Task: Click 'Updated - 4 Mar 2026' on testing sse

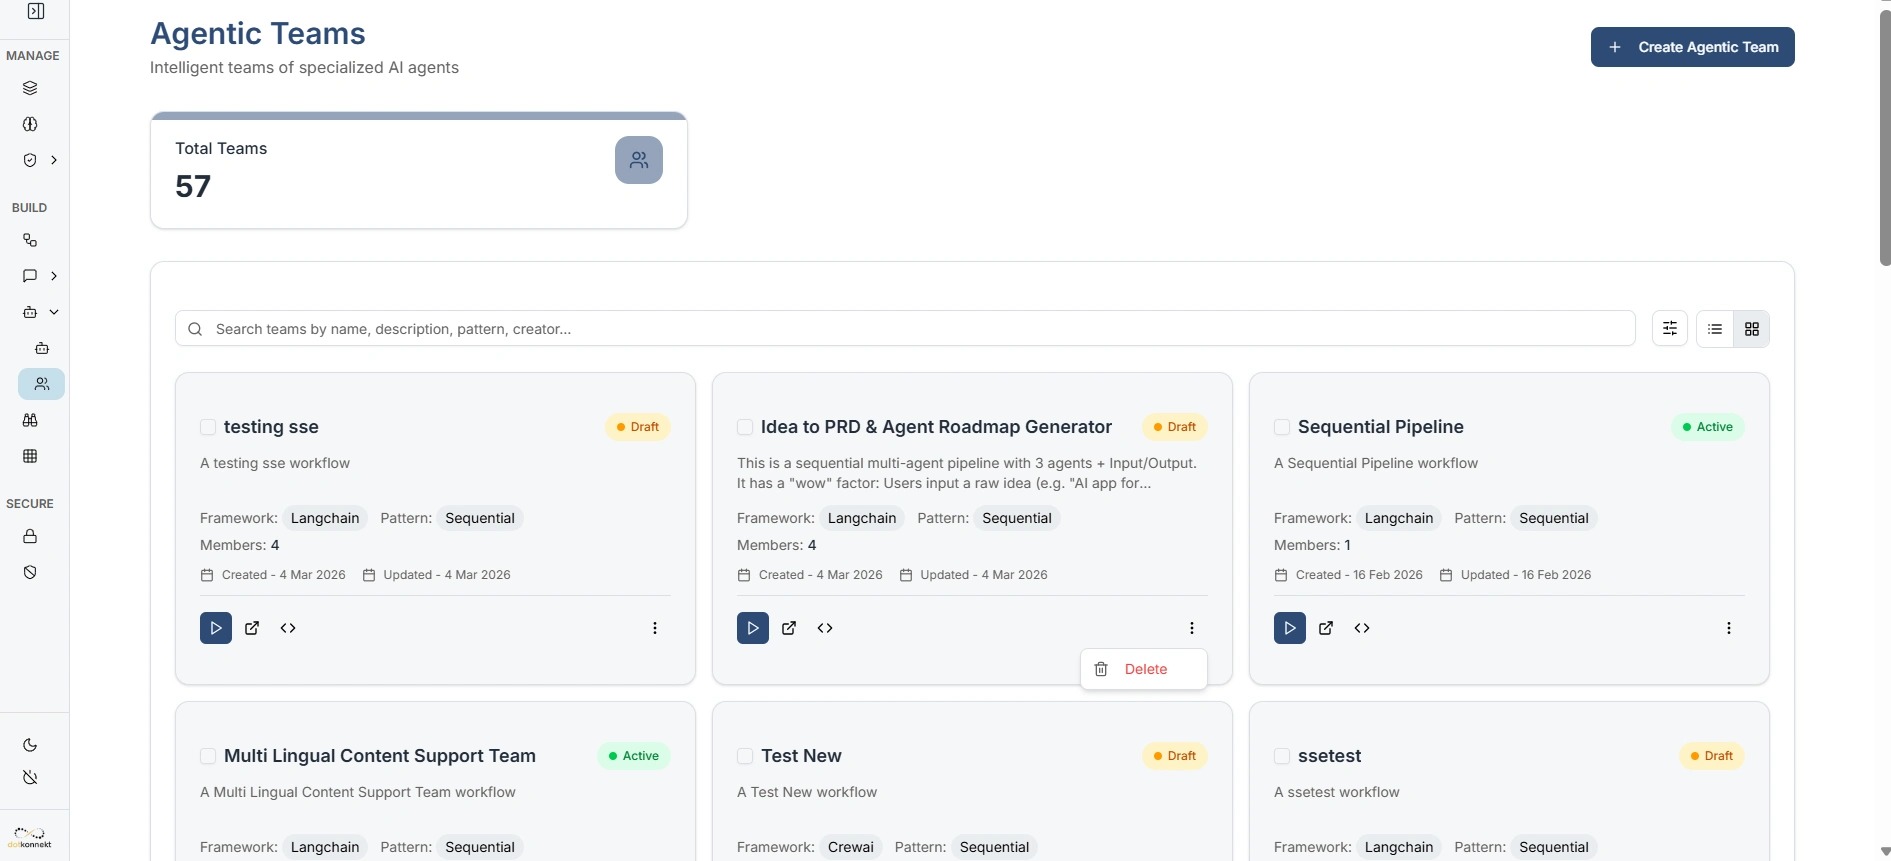Action: pos(447,575)
